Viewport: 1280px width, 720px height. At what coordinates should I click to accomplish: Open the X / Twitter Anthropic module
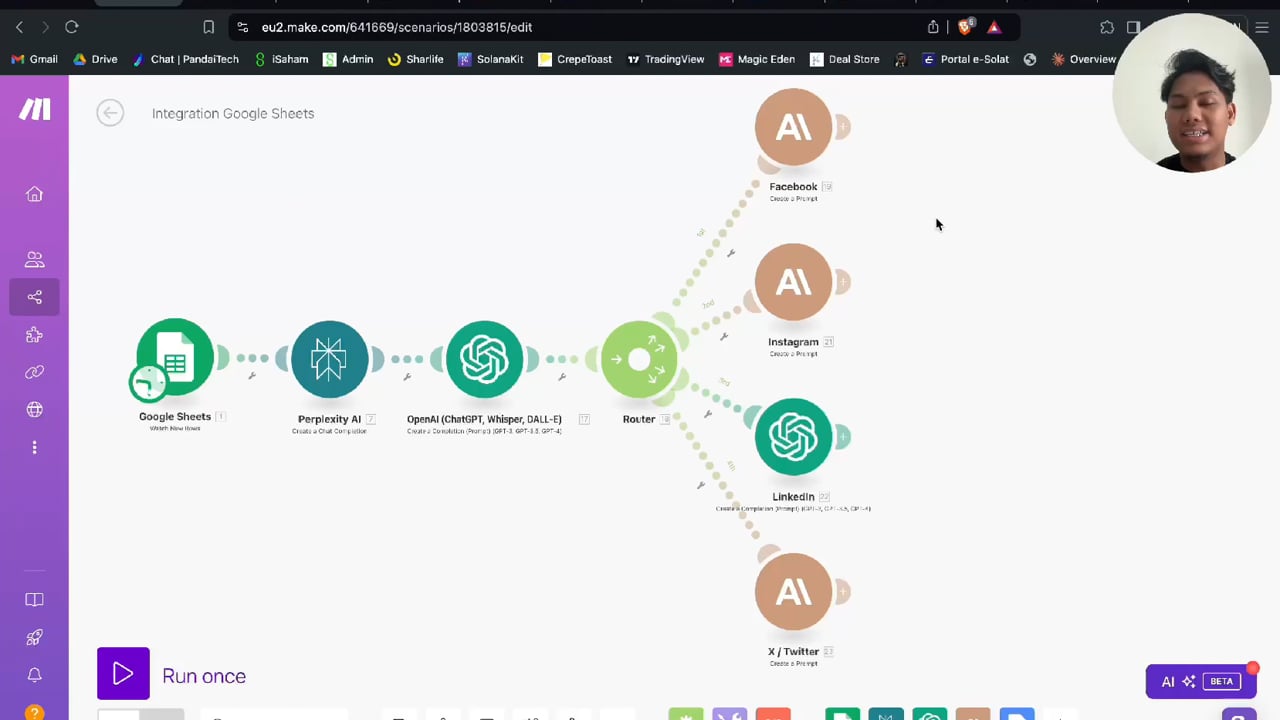[793, 592]
